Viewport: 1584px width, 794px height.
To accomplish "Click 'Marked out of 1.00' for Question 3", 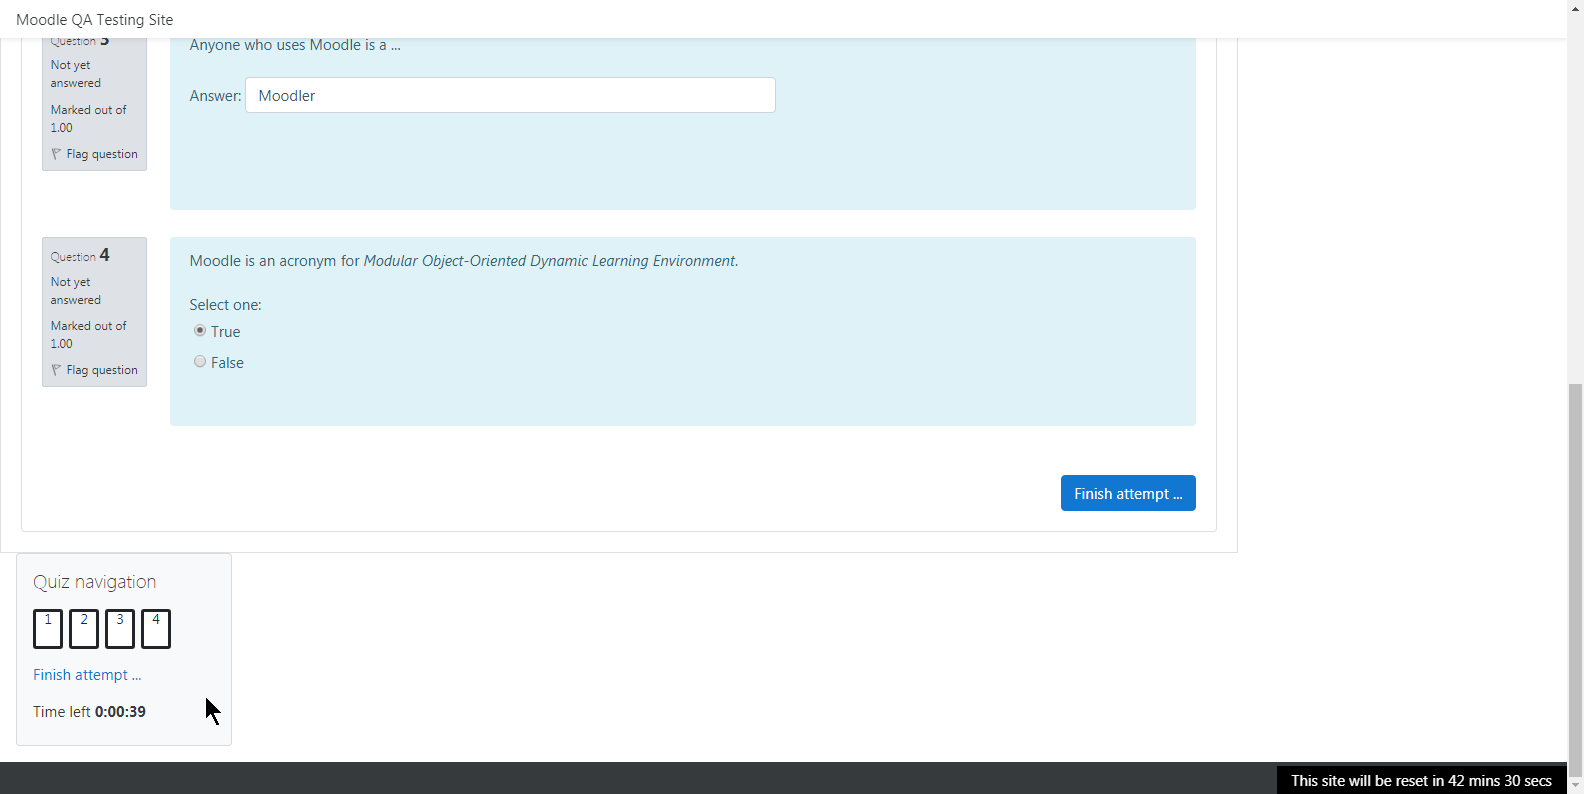I will pyautogui.click(x=88, y=119).
